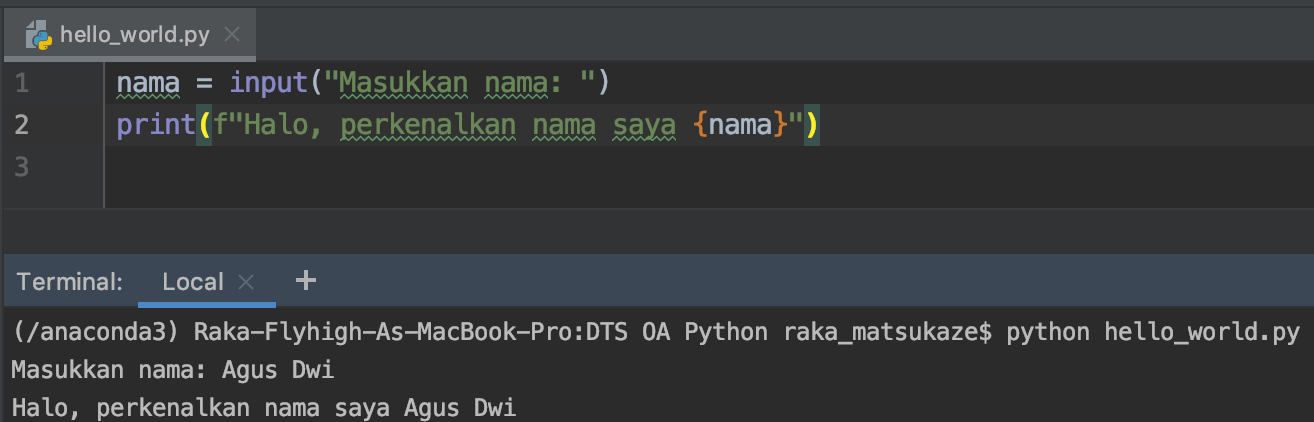The height and width of the screenshot is (422, 1314).
Task: Click the Terminal: panel label
Action: [x=70, y=282]
